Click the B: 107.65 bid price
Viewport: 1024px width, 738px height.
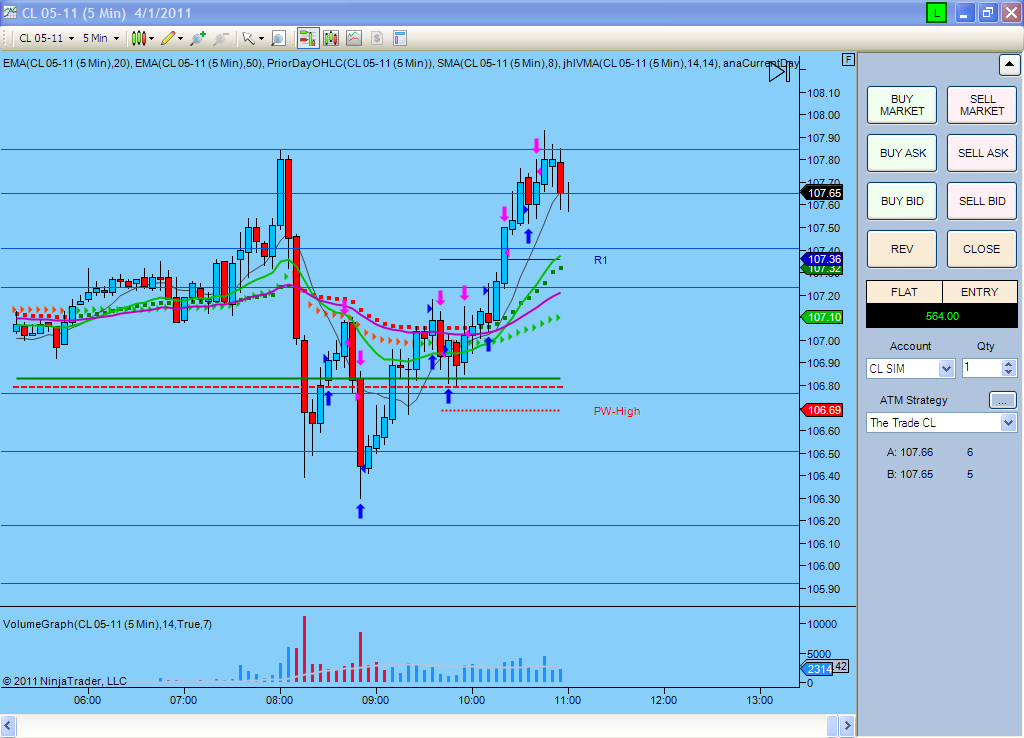910,474
